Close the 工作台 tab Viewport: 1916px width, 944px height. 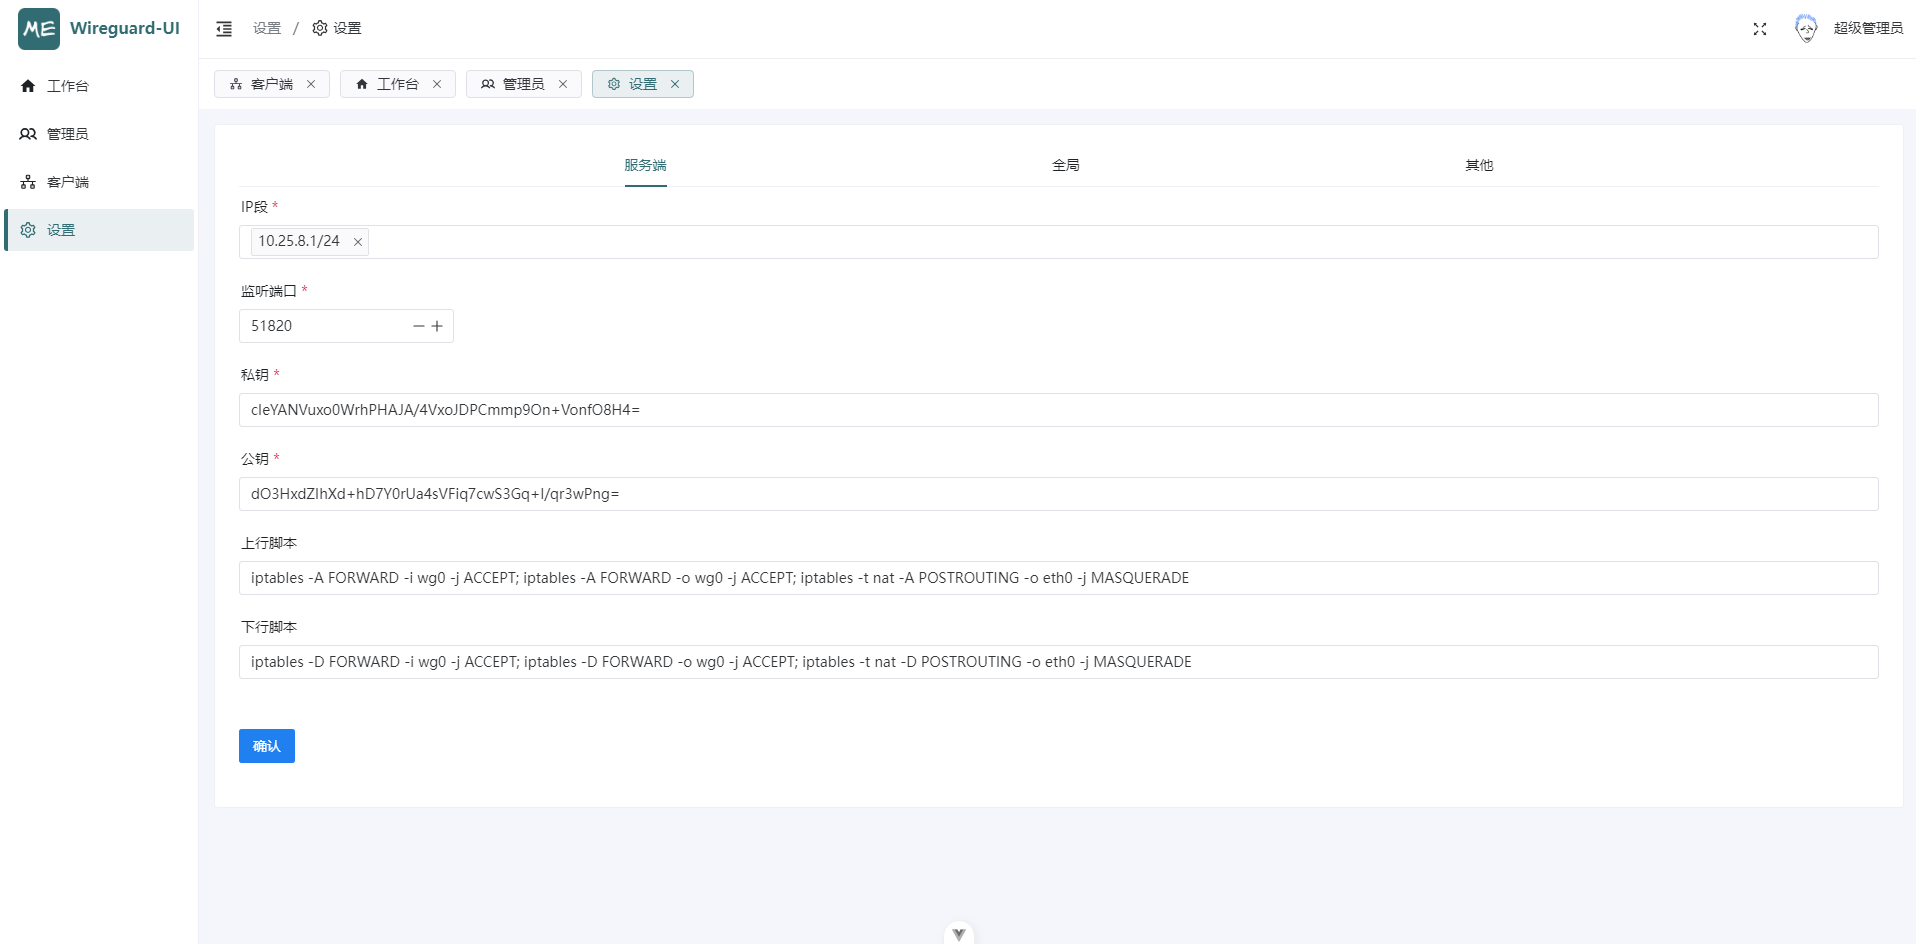tap(437, 85)
